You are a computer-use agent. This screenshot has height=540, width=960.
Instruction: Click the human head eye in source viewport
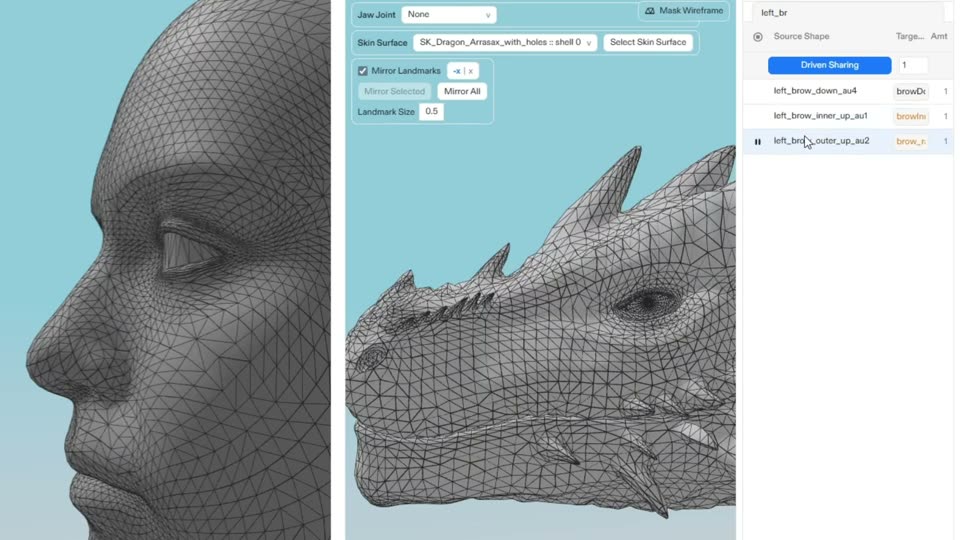point(189,252)
